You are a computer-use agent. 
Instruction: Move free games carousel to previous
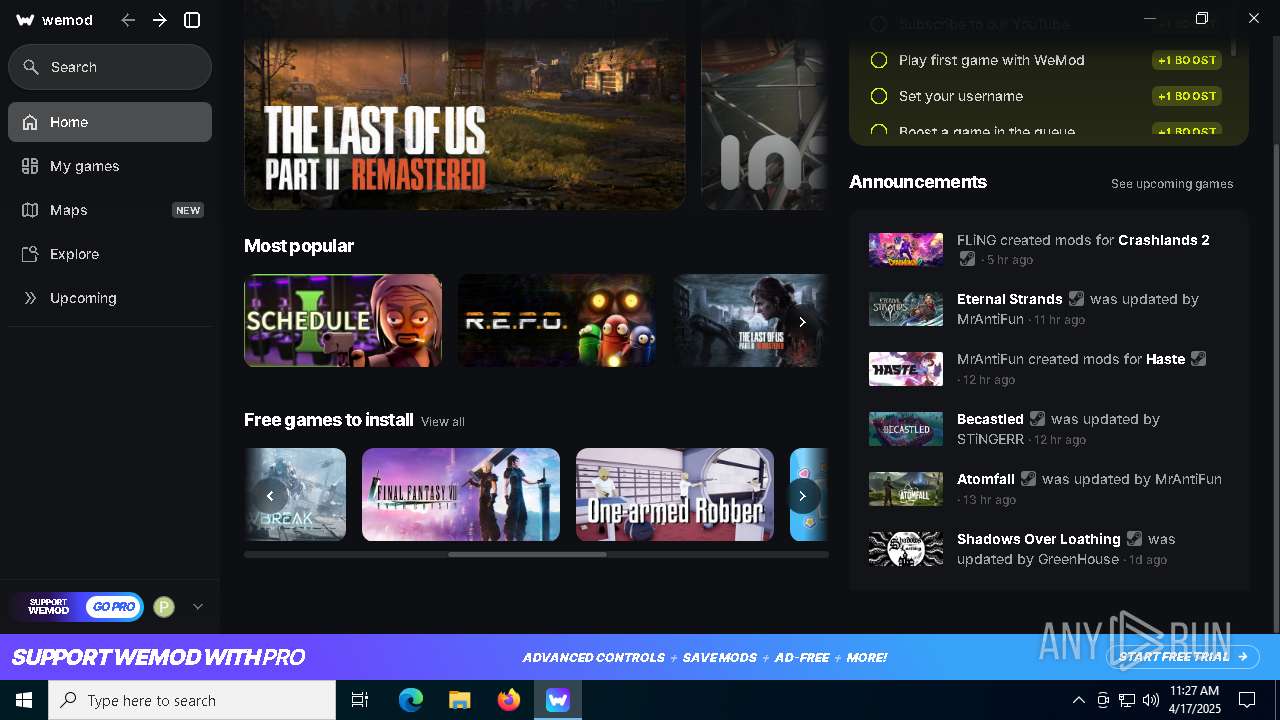270,496
